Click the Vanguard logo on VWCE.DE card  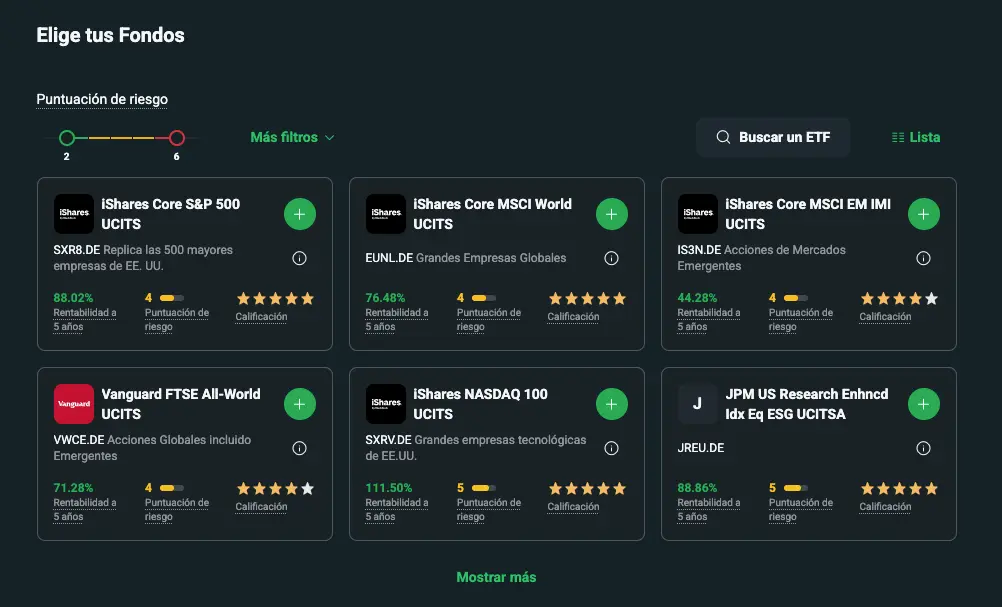click(74, 404)
